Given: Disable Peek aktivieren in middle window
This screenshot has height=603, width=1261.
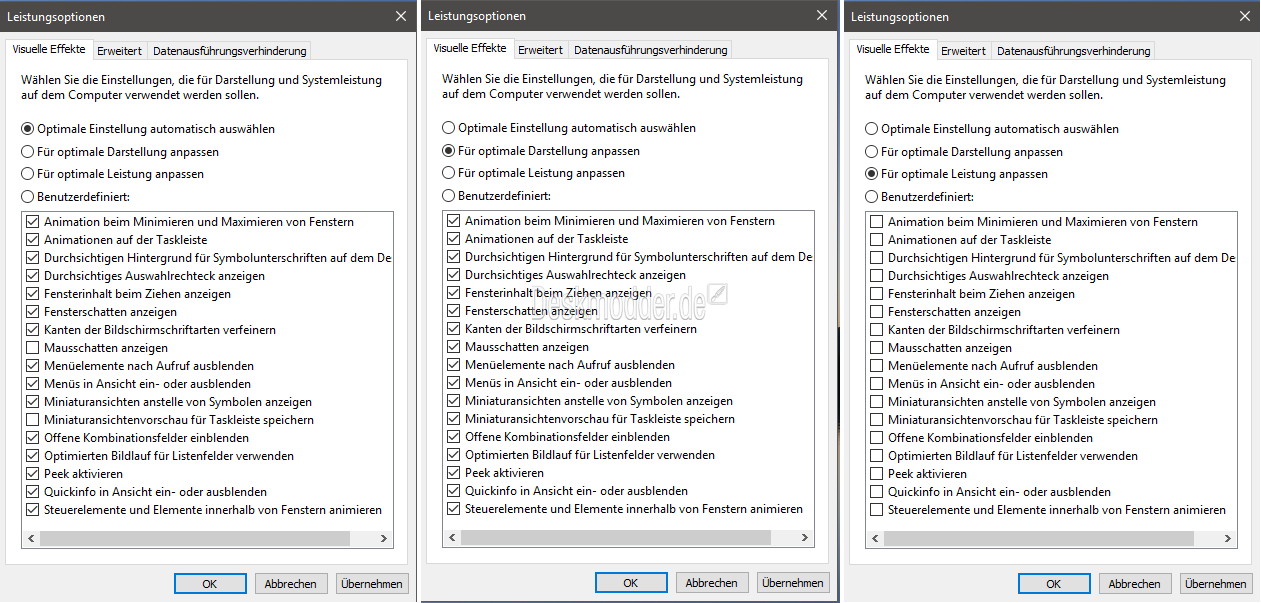Looking at the screenshot, I should [x=454, y=473].
